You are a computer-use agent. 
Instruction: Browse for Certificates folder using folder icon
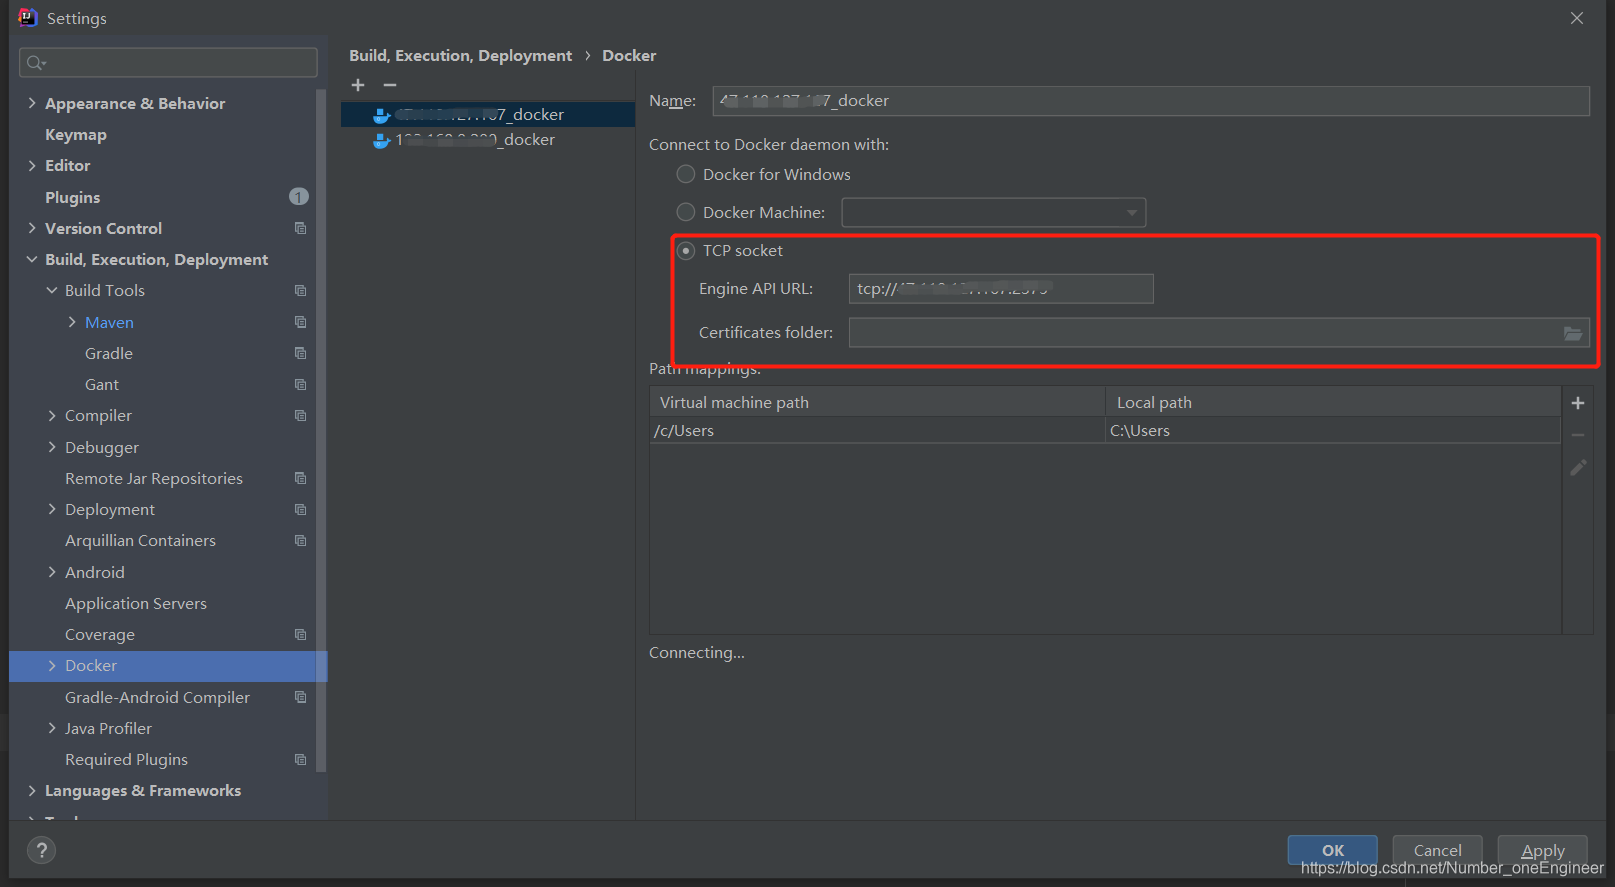tap(1573, 333)
